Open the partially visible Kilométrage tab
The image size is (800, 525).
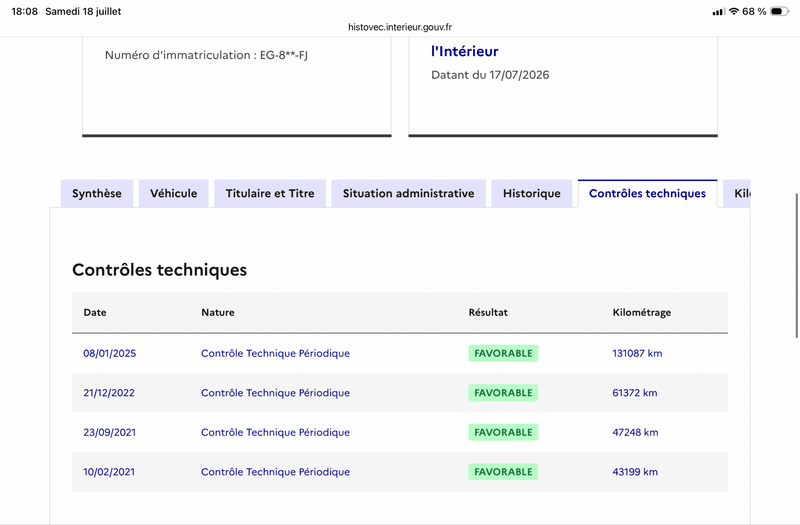click(737, 193)
